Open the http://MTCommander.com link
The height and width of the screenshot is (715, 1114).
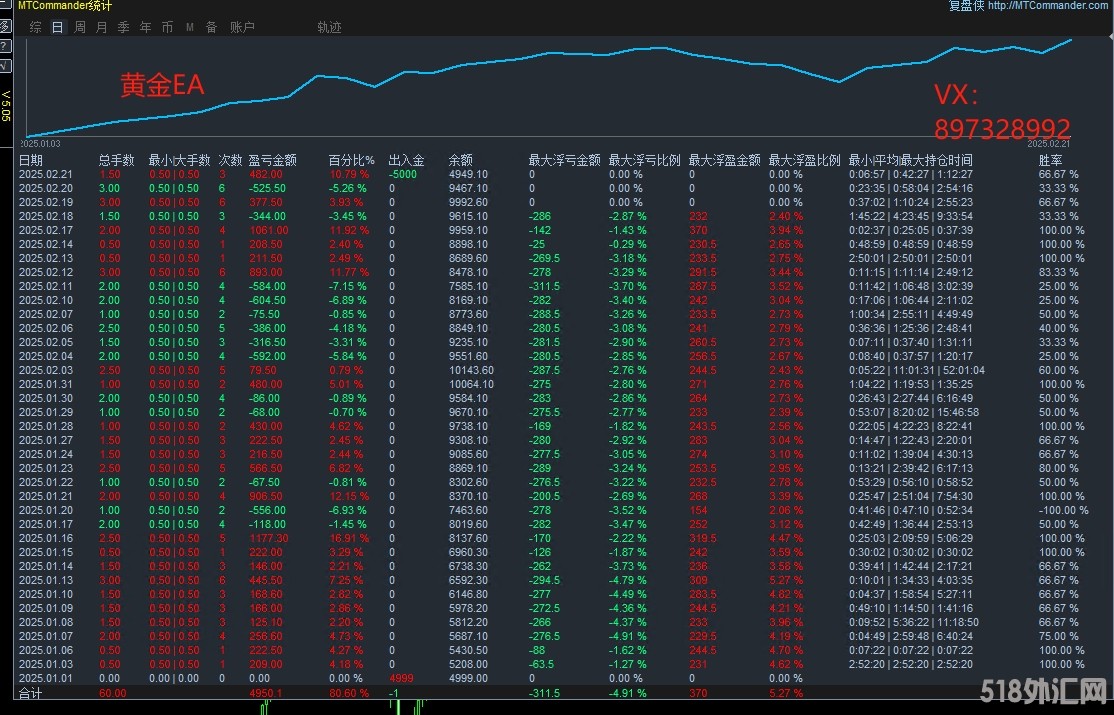coord(1048,6)
